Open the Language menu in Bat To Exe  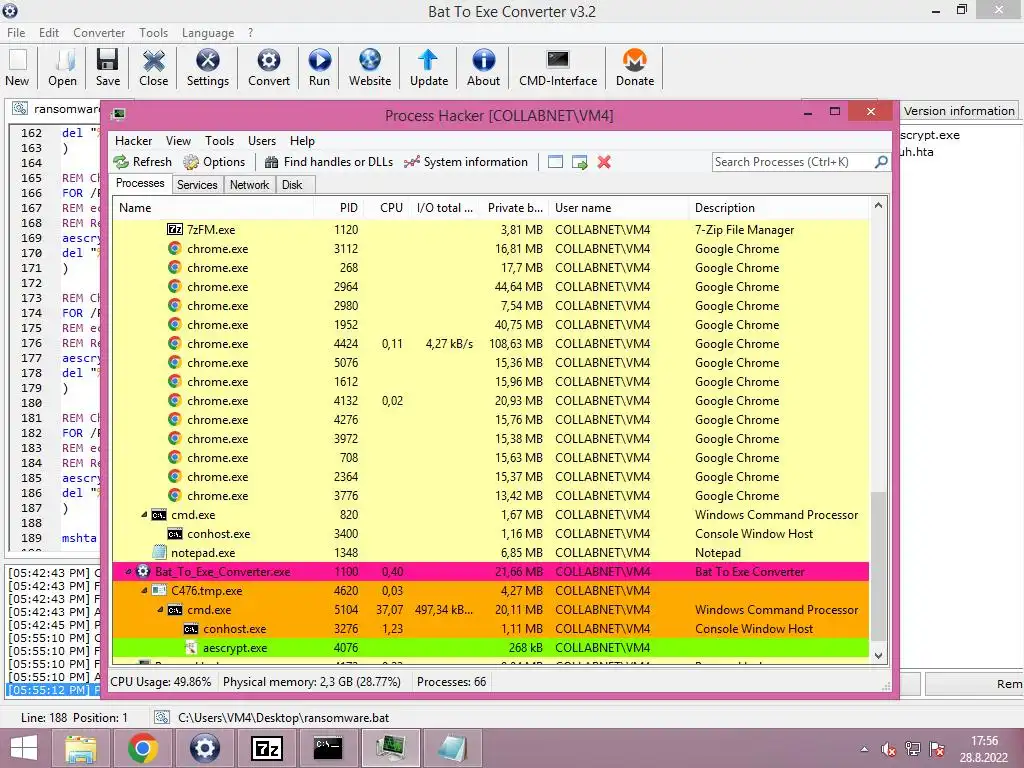point(208,33)
